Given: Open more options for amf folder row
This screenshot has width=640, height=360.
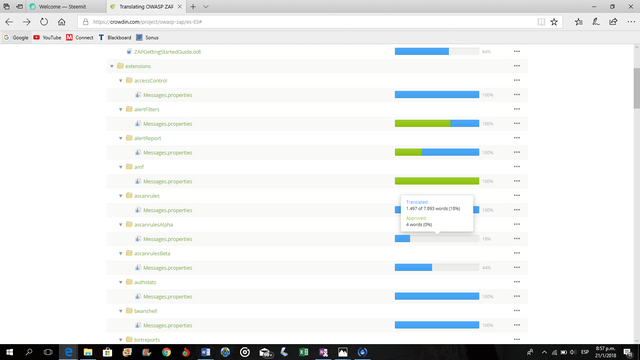Looking at the screenshot, I should 517,167.
